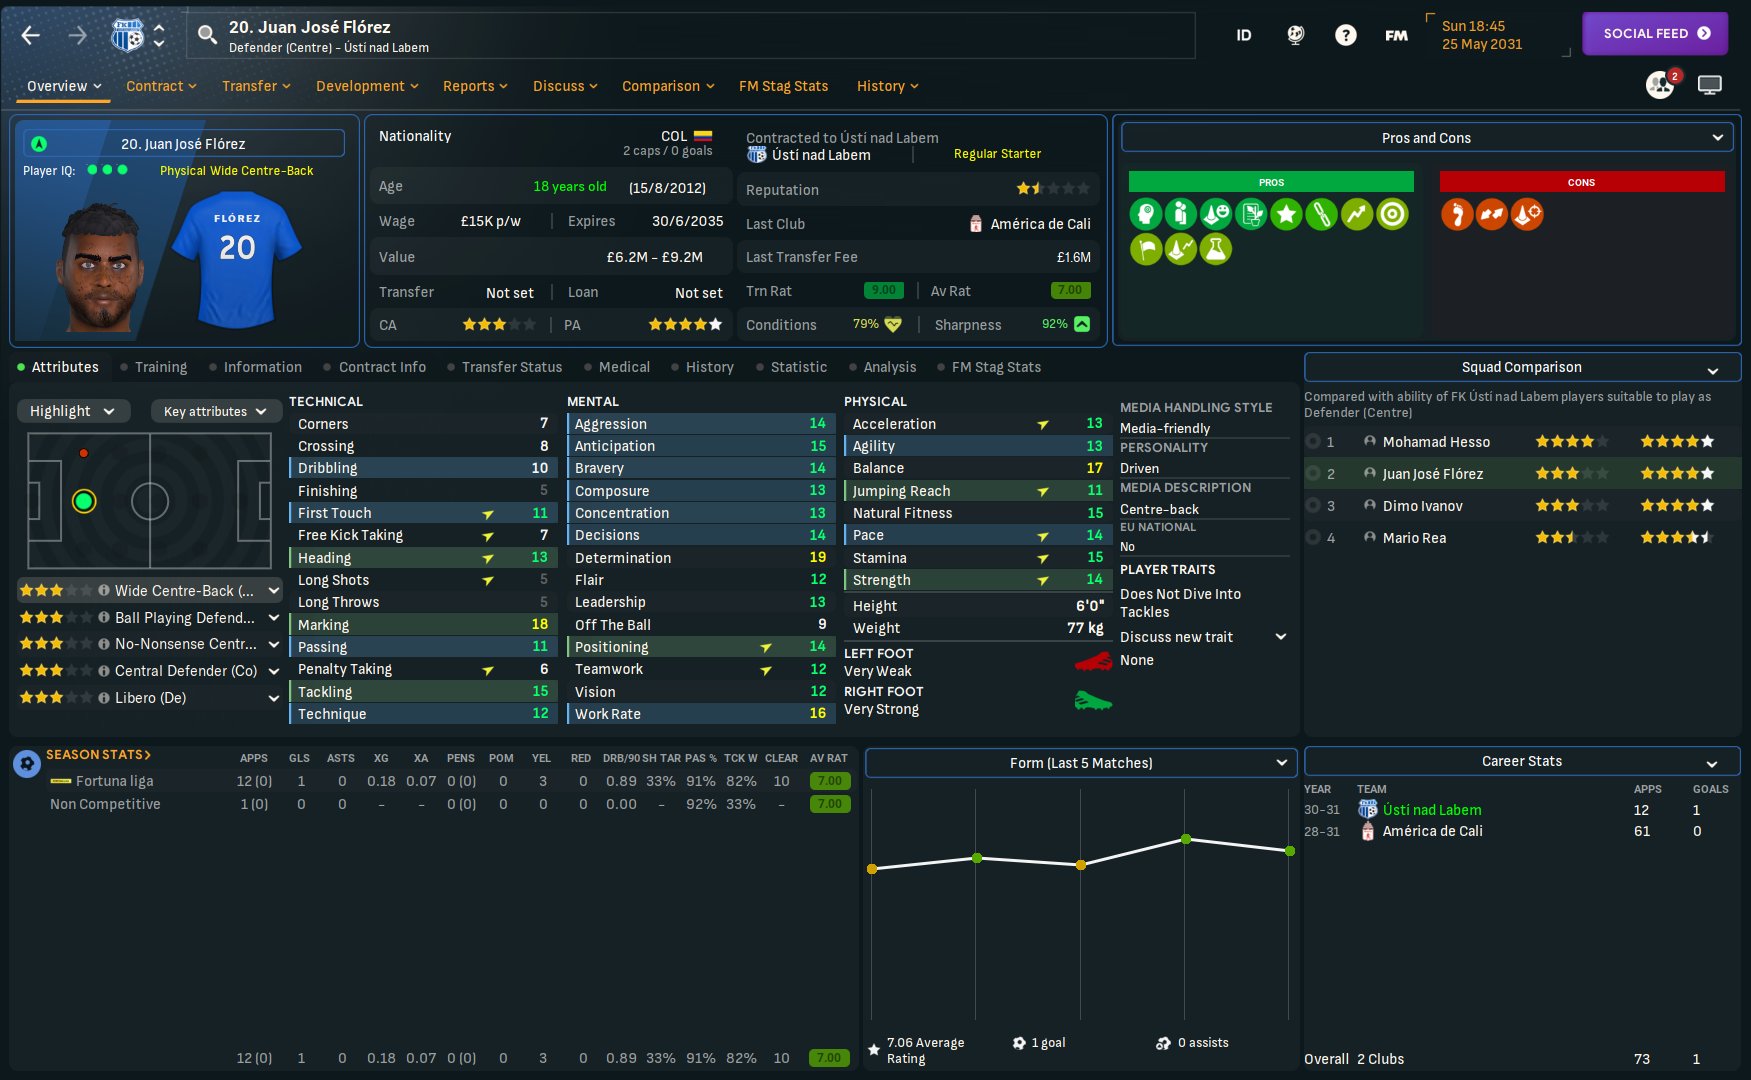The width and height of the screenshot is (1751, 1080).
Task: Click the heart condition icon beside 79%
Action: point(893,324)
